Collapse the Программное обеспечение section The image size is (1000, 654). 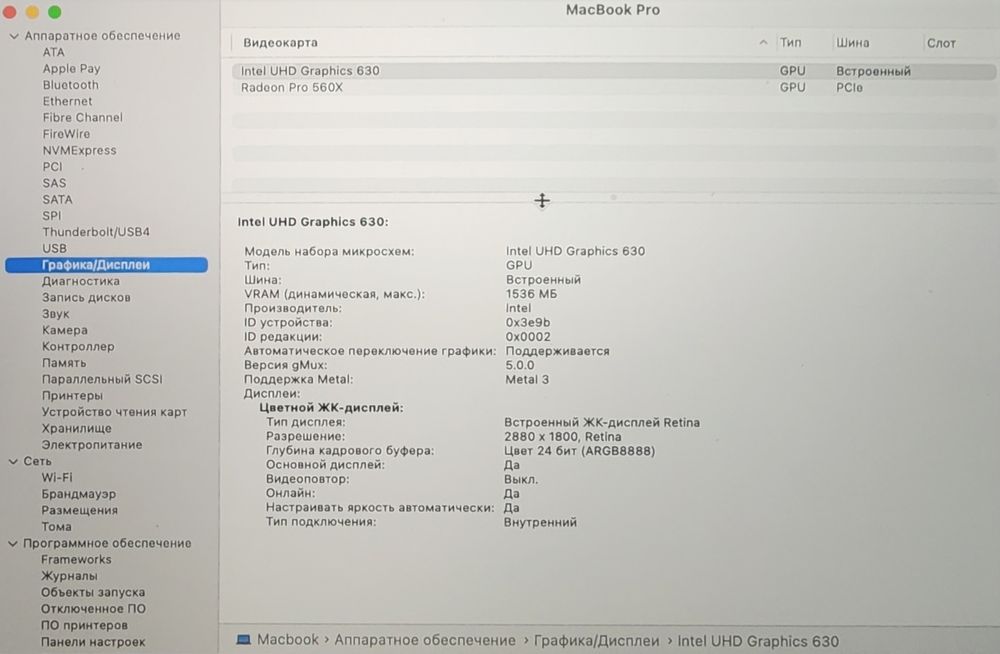(x=13, y=544)
